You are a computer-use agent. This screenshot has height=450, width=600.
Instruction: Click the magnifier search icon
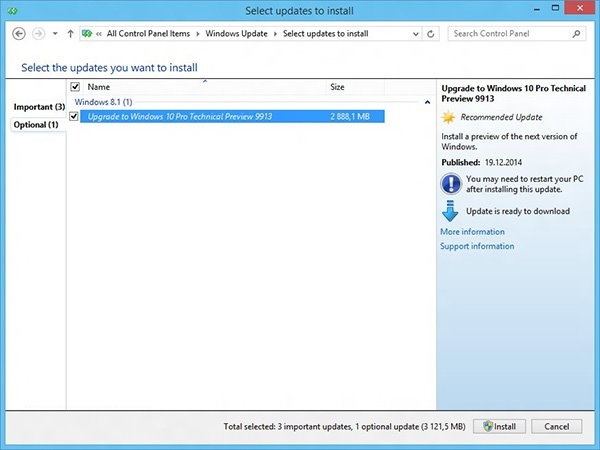[x=576, y=34]
